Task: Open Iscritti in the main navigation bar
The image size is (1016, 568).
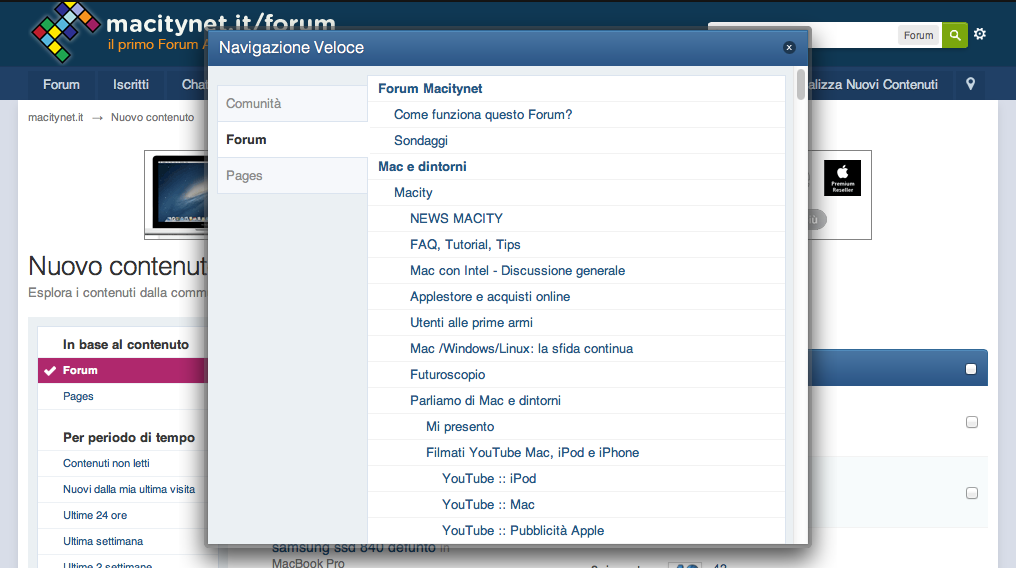Action: (131, 84)
